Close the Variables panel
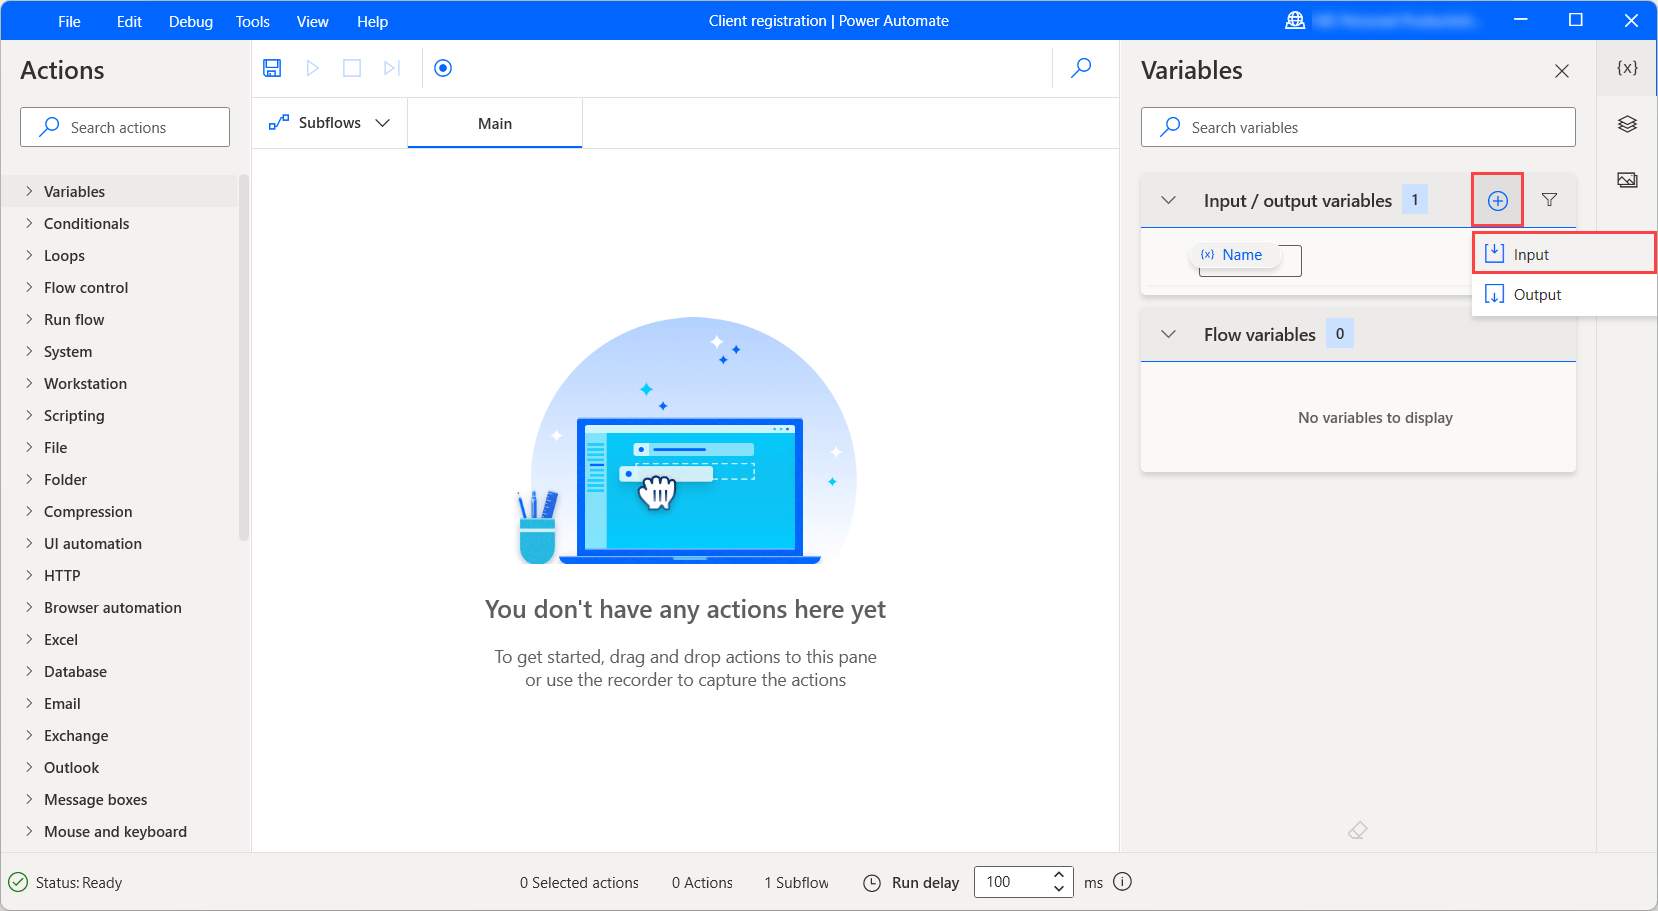1658x911 pixels. pos(1561,70)
